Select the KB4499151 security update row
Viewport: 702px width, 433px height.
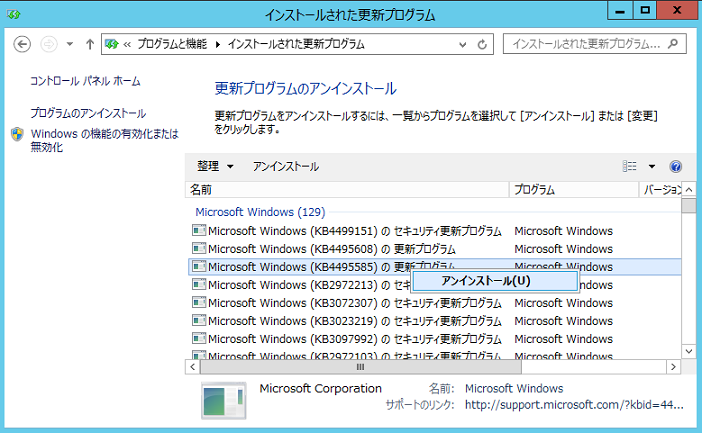(x=434, y=231)
